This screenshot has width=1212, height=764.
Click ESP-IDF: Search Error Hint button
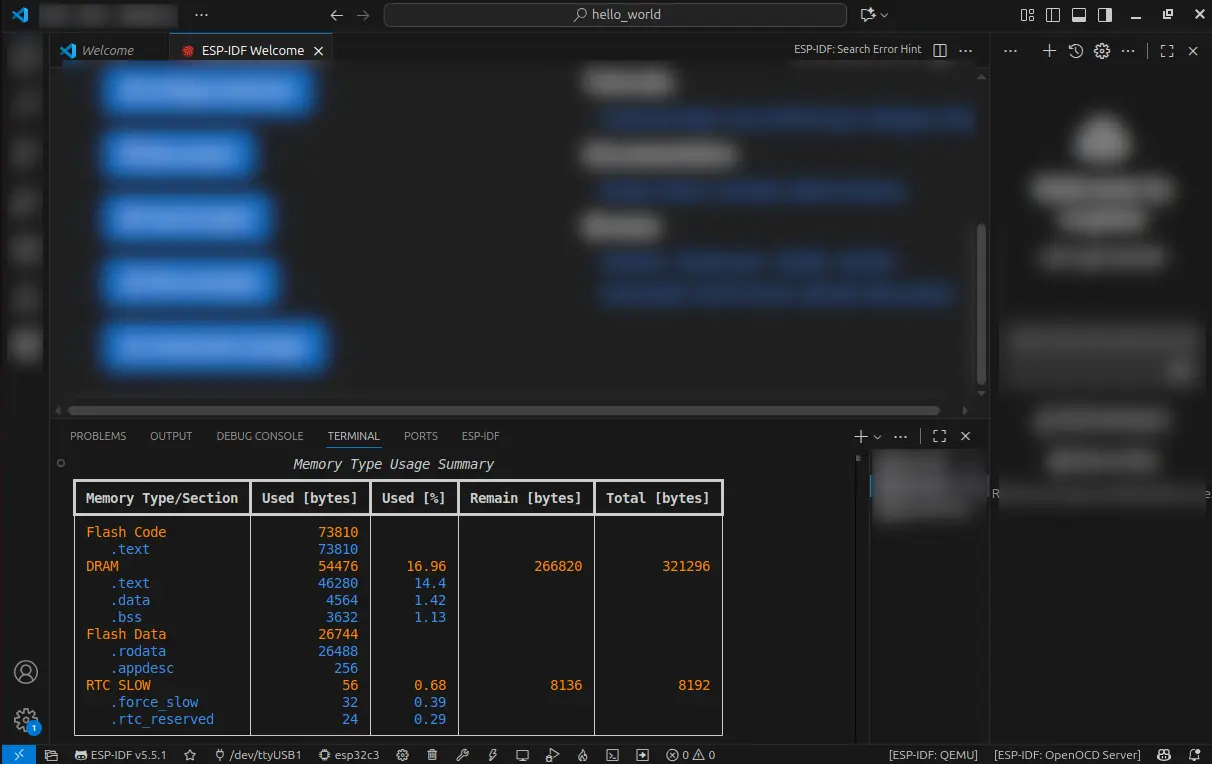click(857, 50)
